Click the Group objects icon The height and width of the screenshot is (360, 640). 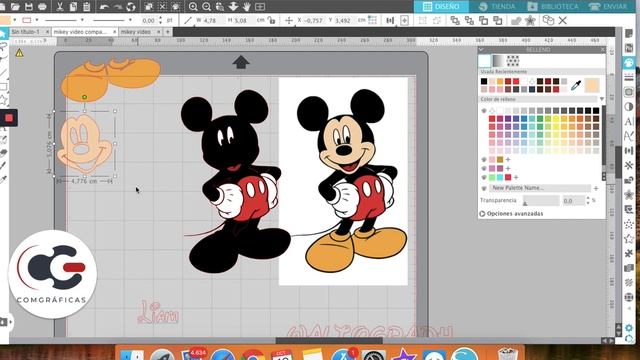coord(422,20)
